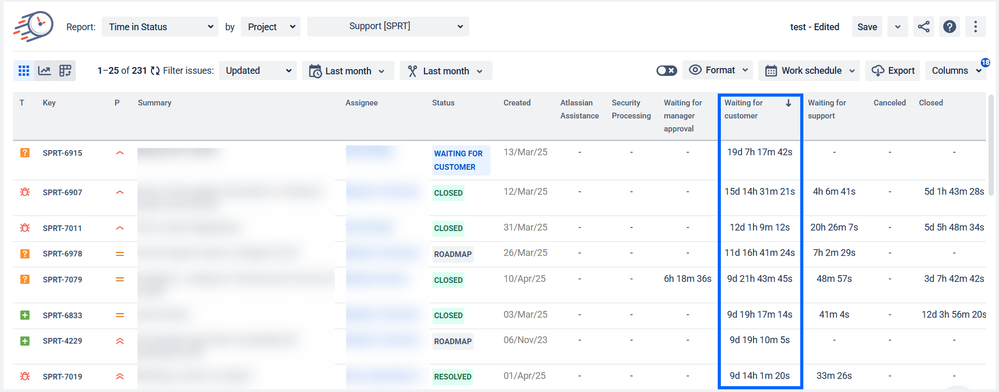The height and width of the screenshot is (392, 999).
Task: Click the WAITING FOR CUSTOMER status badge
Action: click(461, 160)
